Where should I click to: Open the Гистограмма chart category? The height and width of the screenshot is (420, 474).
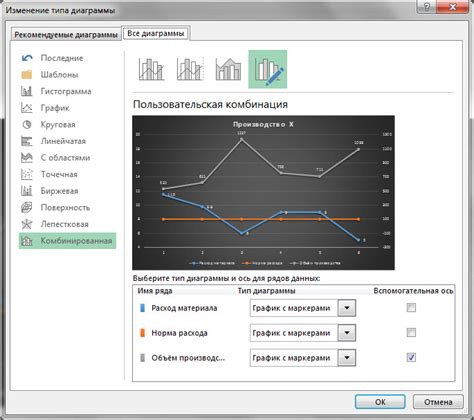coord(67,91)
